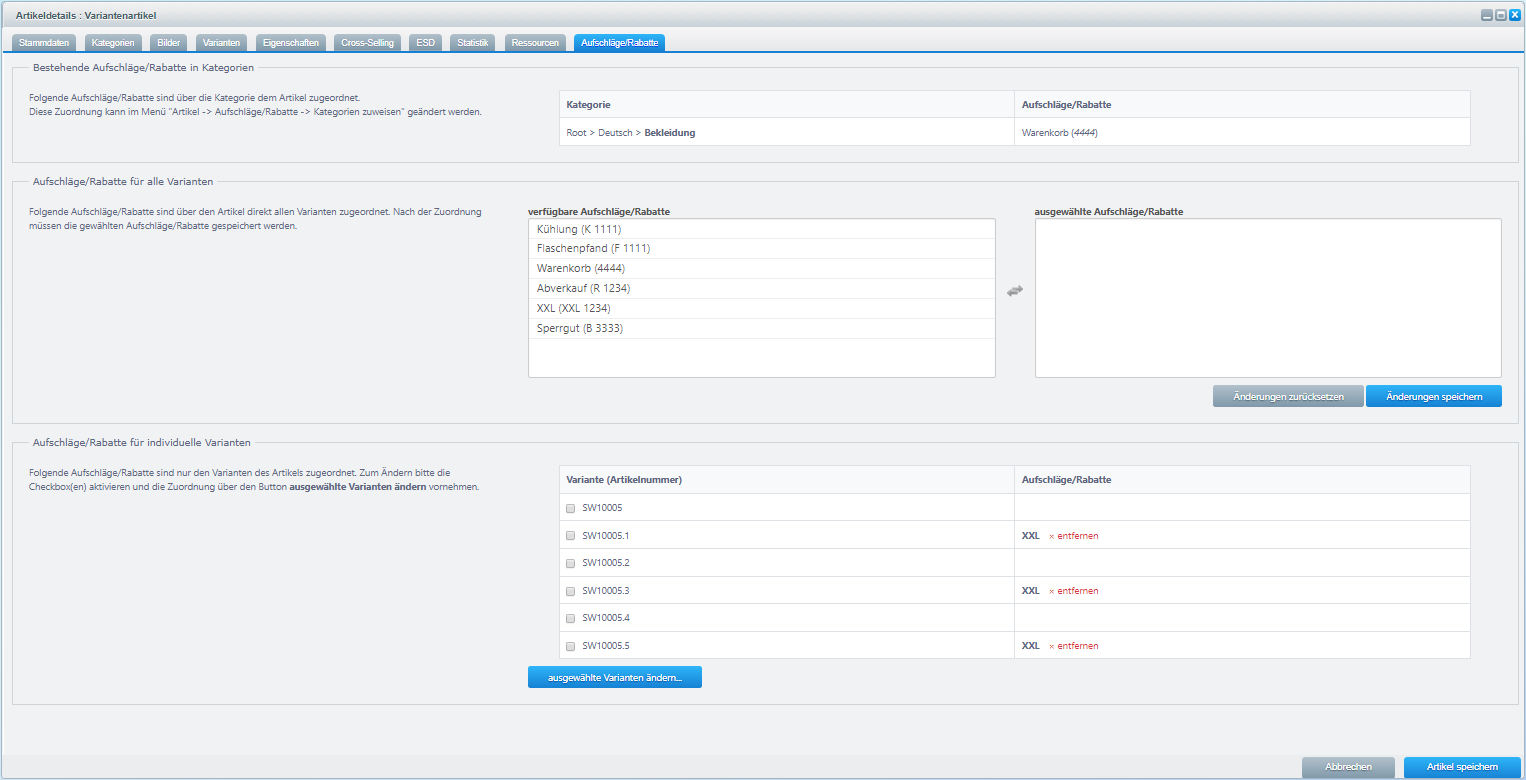The height and width of the screenshot is (780, 1526).
Task: Open the Stammdaten tab
Action: click(42, 43)
